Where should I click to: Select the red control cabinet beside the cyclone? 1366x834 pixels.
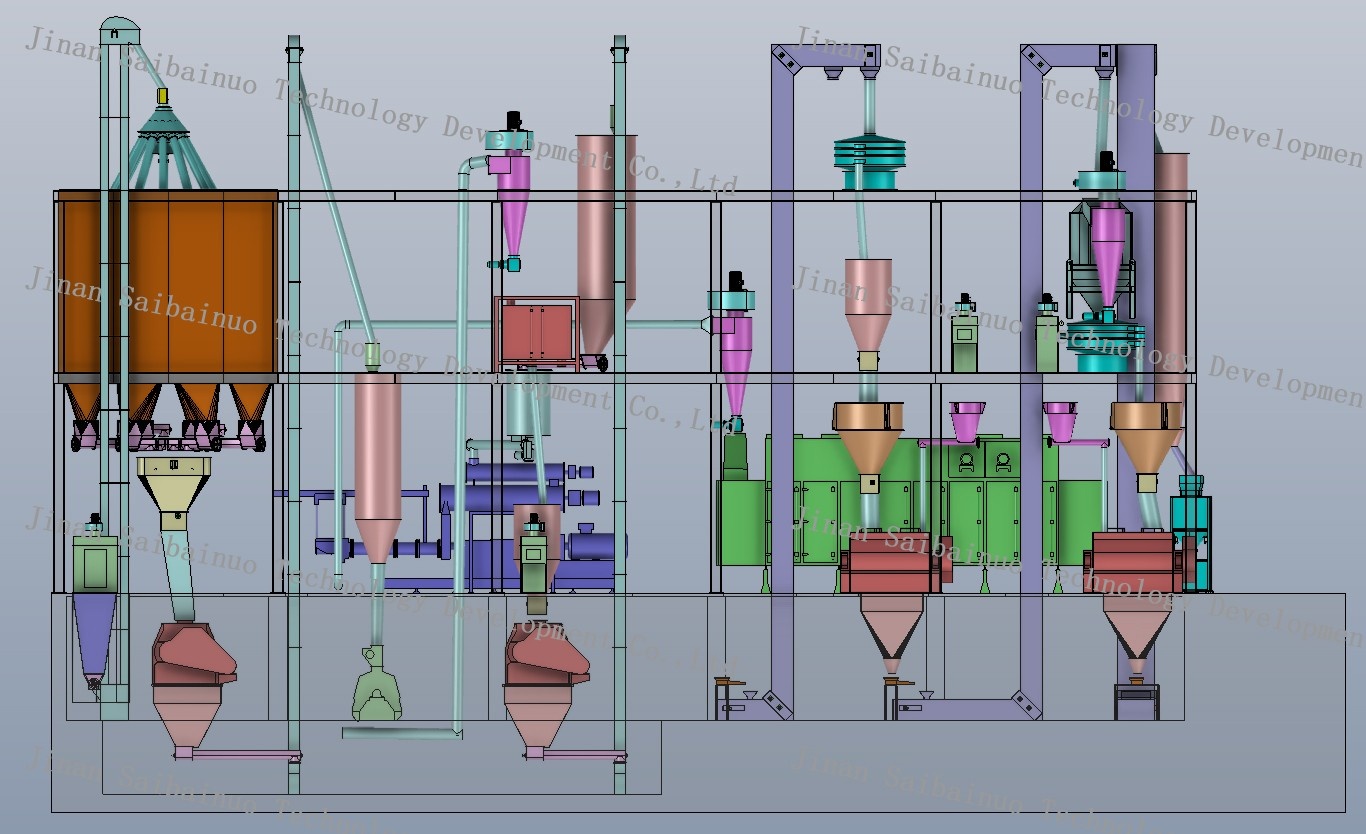tap(533, 330)
